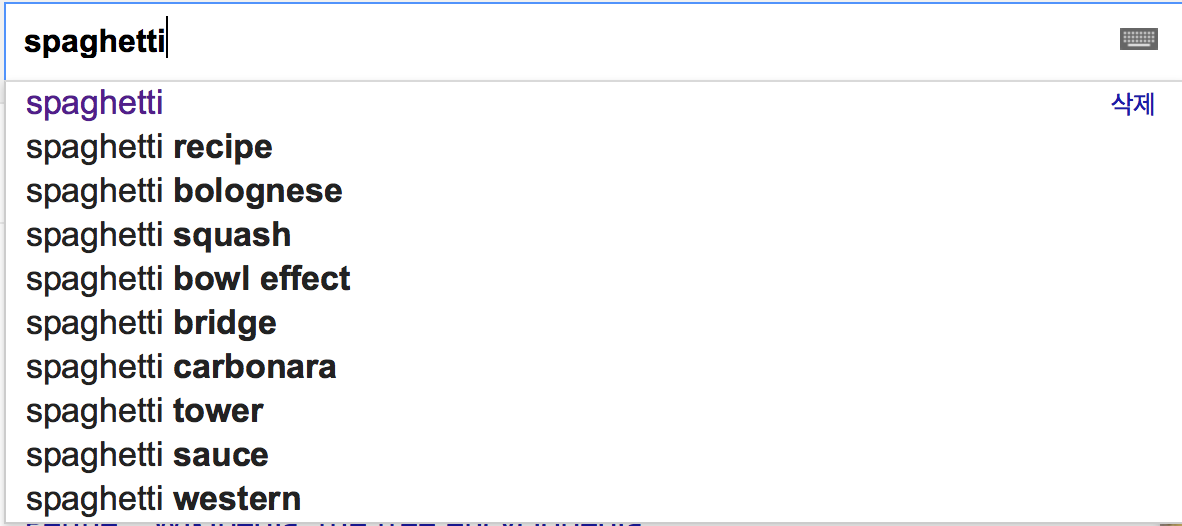Pick the 'spaghetti western' suggestion
The width and height of the screenshot is (1182, 526).
click(163, 499)
